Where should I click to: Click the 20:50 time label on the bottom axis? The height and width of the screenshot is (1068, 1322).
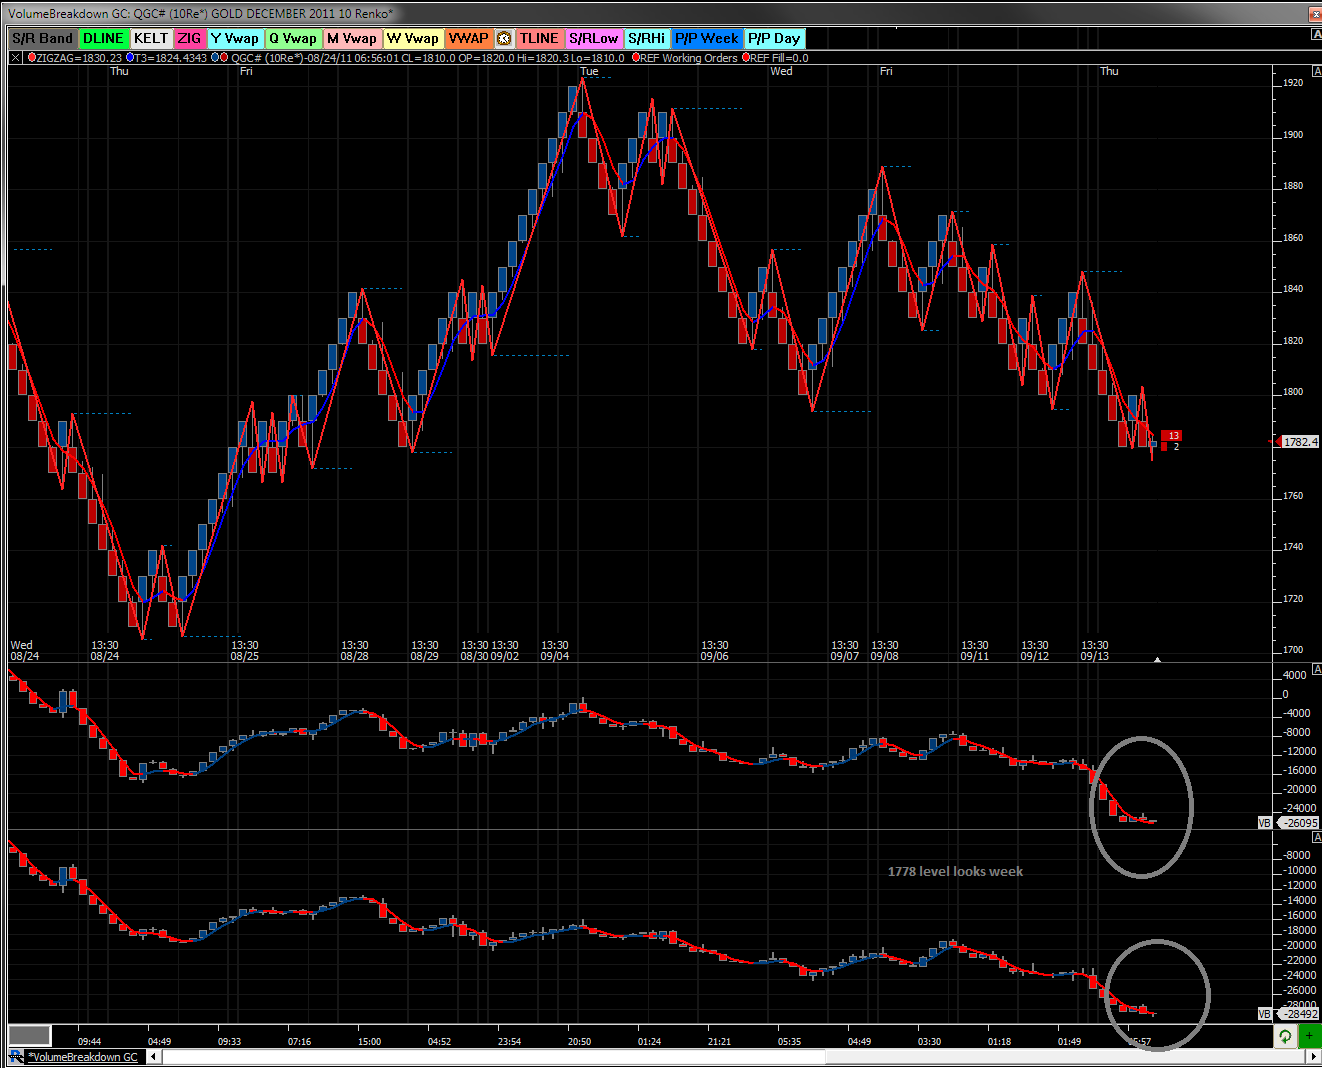(x=579, y=1041)
